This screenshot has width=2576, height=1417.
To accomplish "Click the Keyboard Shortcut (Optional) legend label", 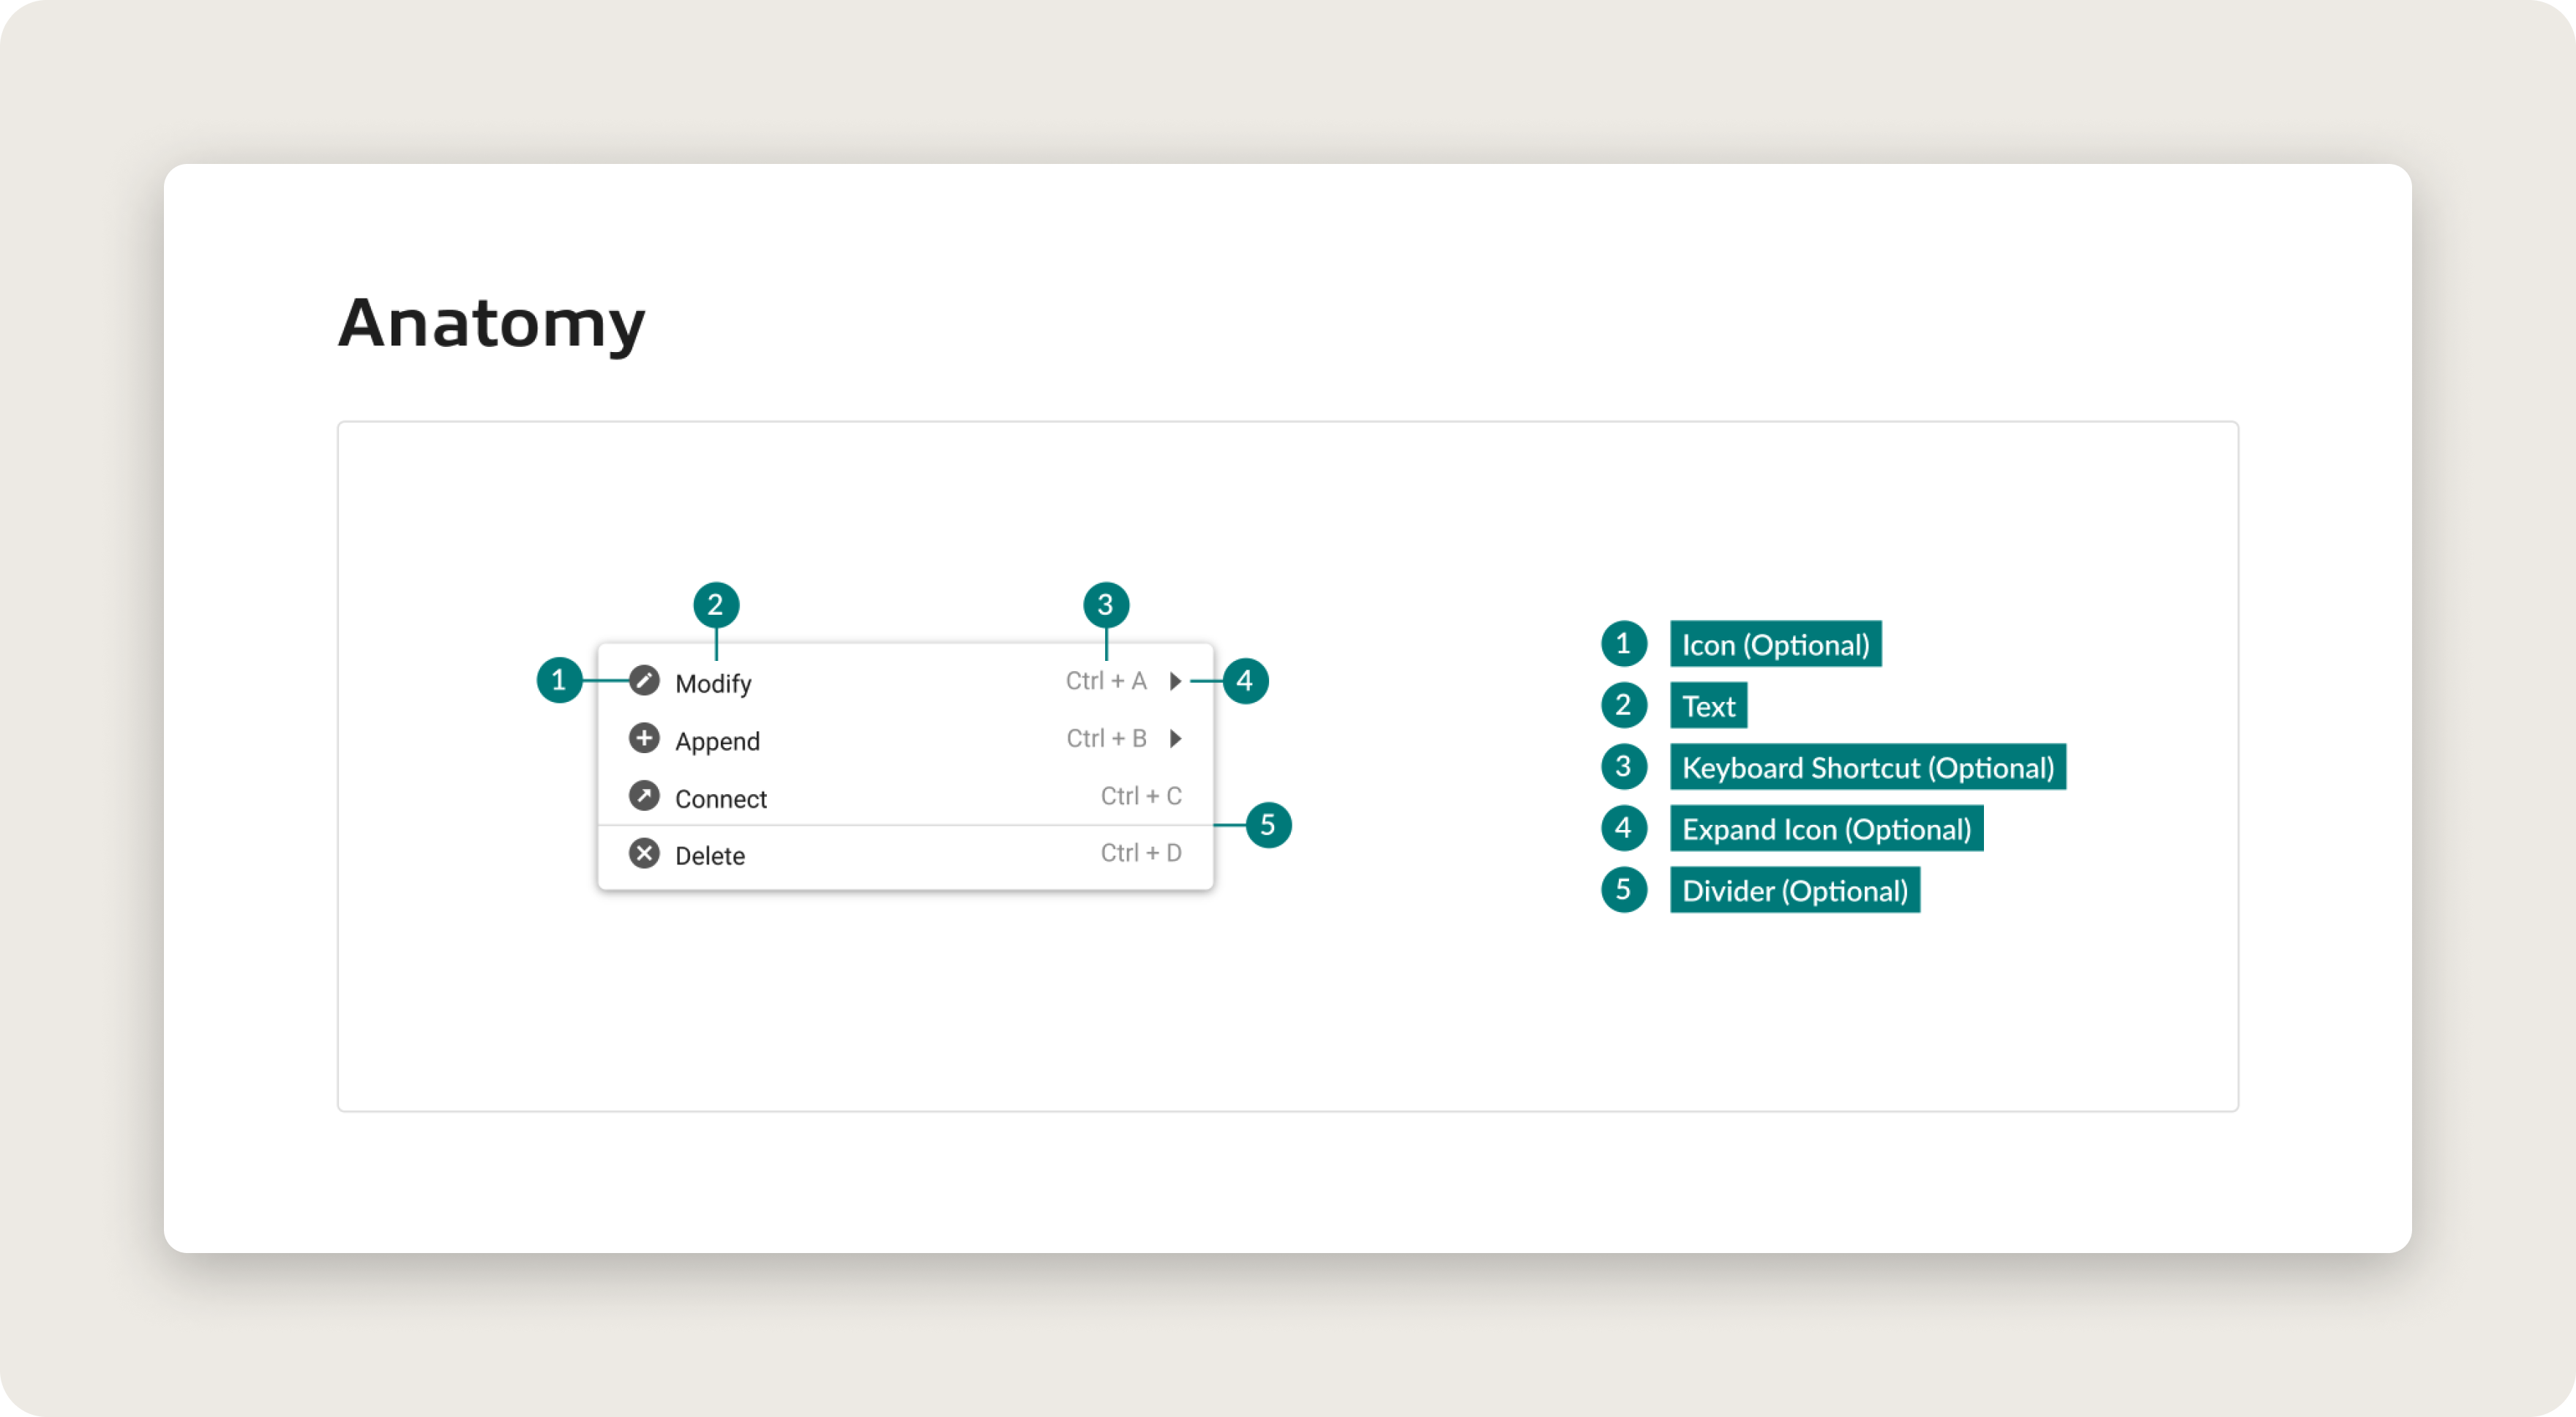I will [1867, 767].
